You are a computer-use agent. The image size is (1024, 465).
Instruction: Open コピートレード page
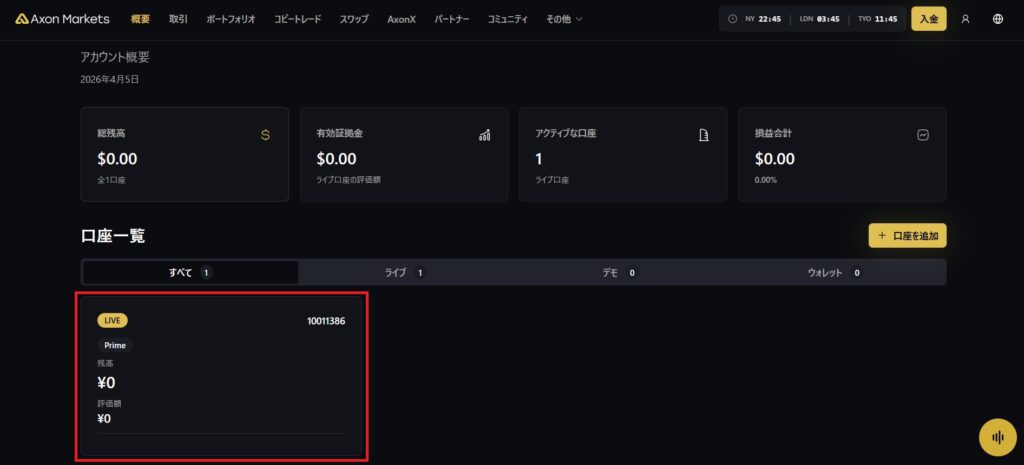click(297, 19)
